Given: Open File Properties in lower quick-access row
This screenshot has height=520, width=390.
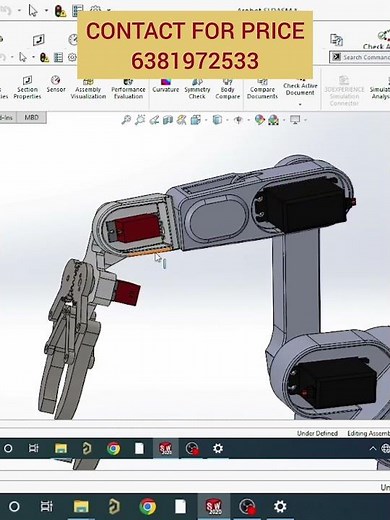Looking at the screenshot, I should point(58,58).
